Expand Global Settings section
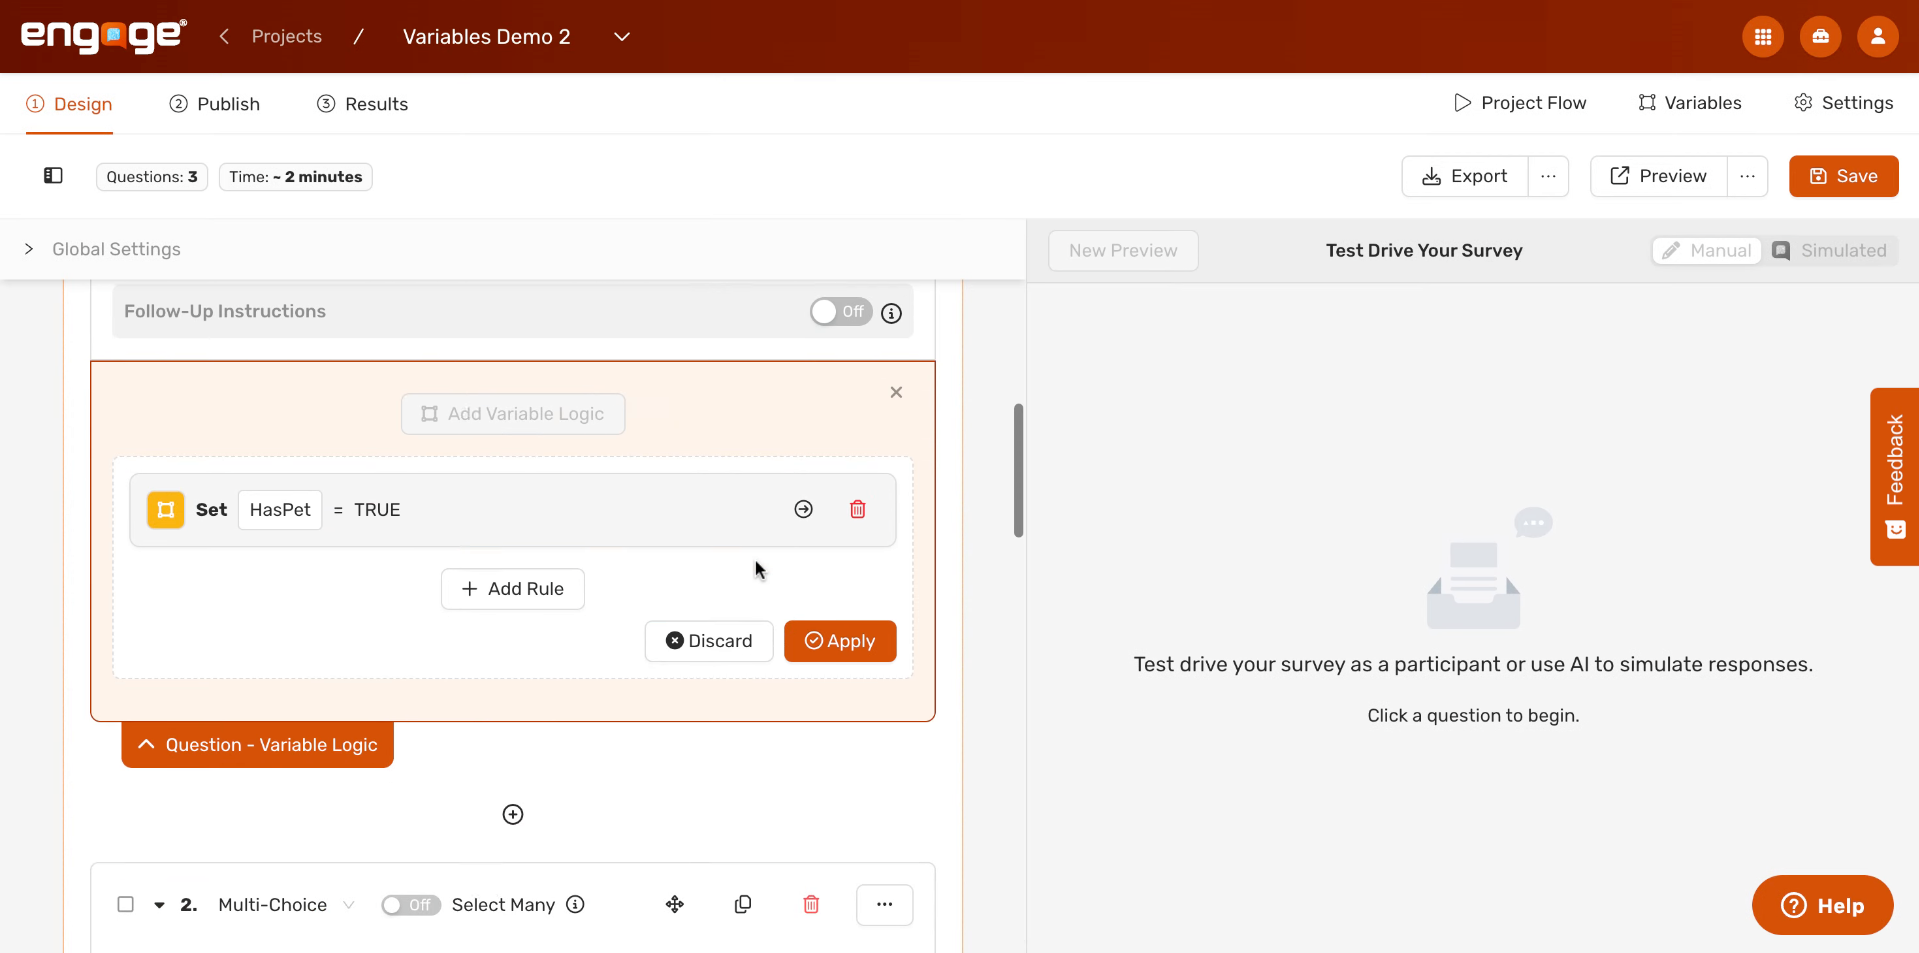 (x=30, y=249)
